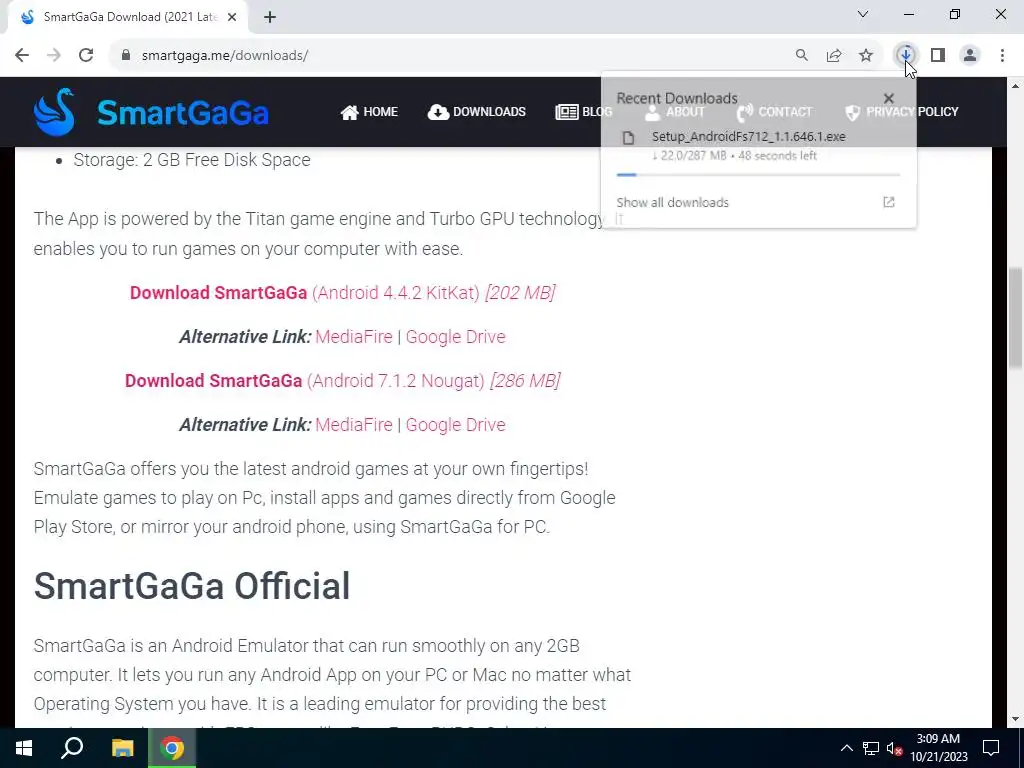Click MediaFire link under the Nougat download
Screen dimensions: 1024x768
(354, 425)
